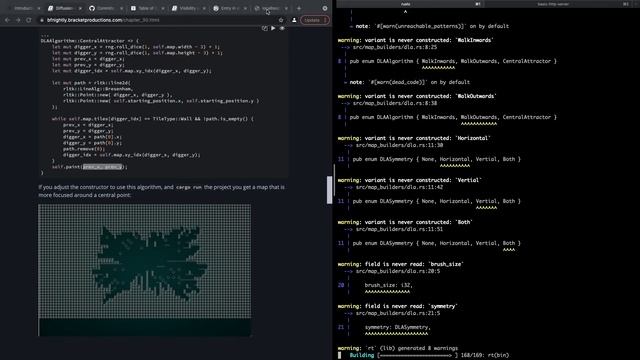Click terminal path src/map_builders/dla.rs:11:42
This screenshot has height=360, width=640.
pos(399,187)
